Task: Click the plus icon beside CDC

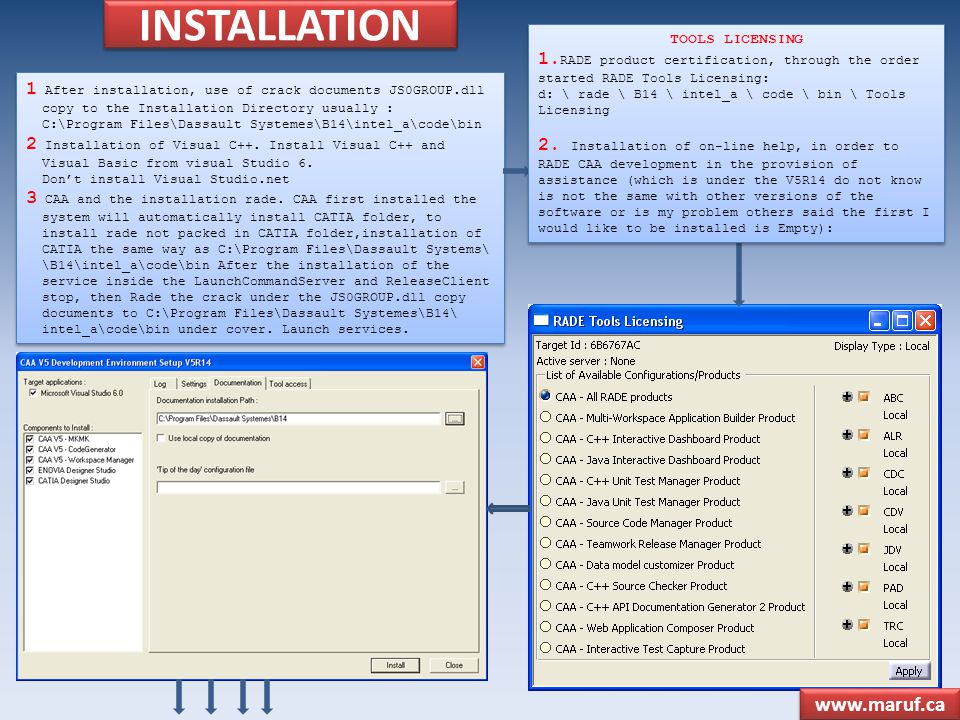Action: pyautogui.click(x=847, y=473)
